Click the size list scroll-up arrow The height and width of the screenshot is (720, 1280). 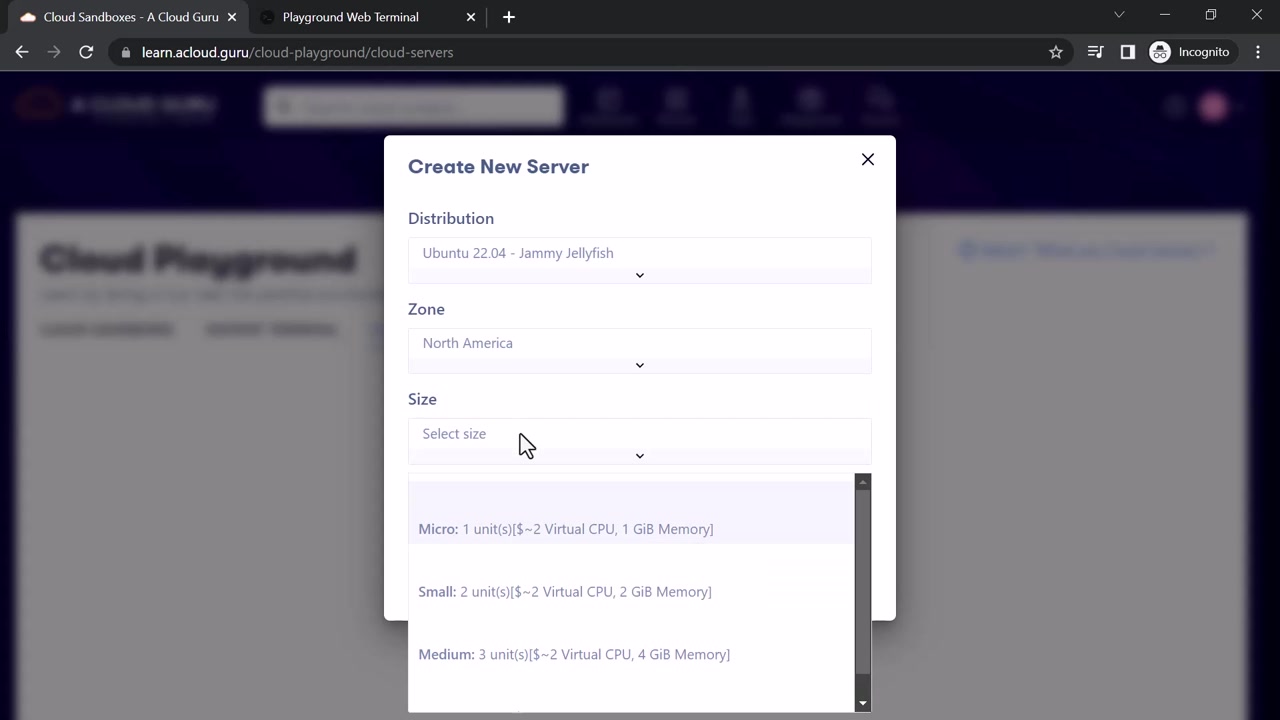pos(863,482)
